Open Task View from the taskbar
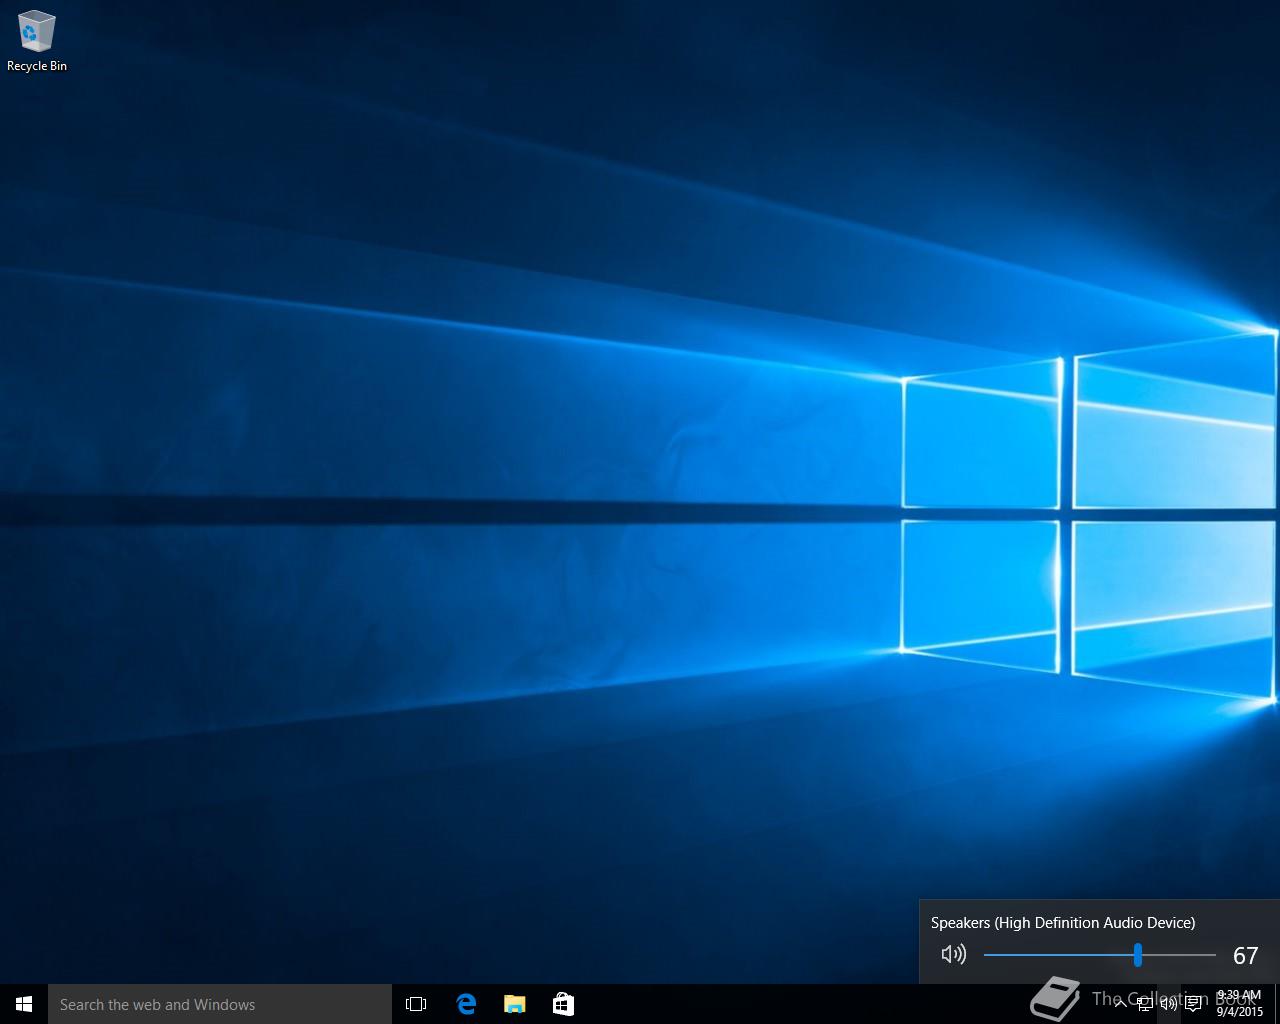Viewport: 1280px width, 1024px height. coord(416,1004)
